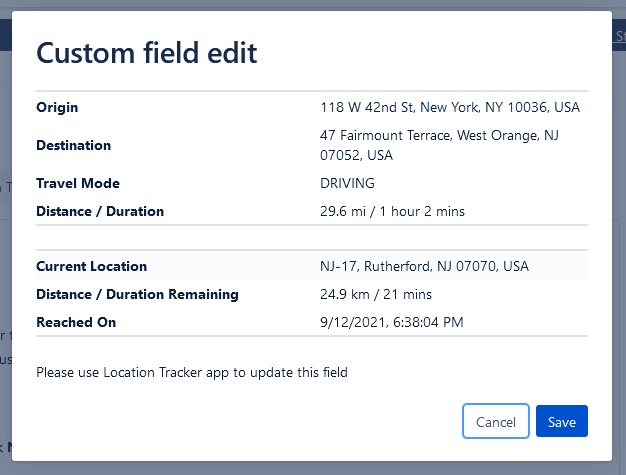Click the 'Distance / Duration' label

coord(100,211)
